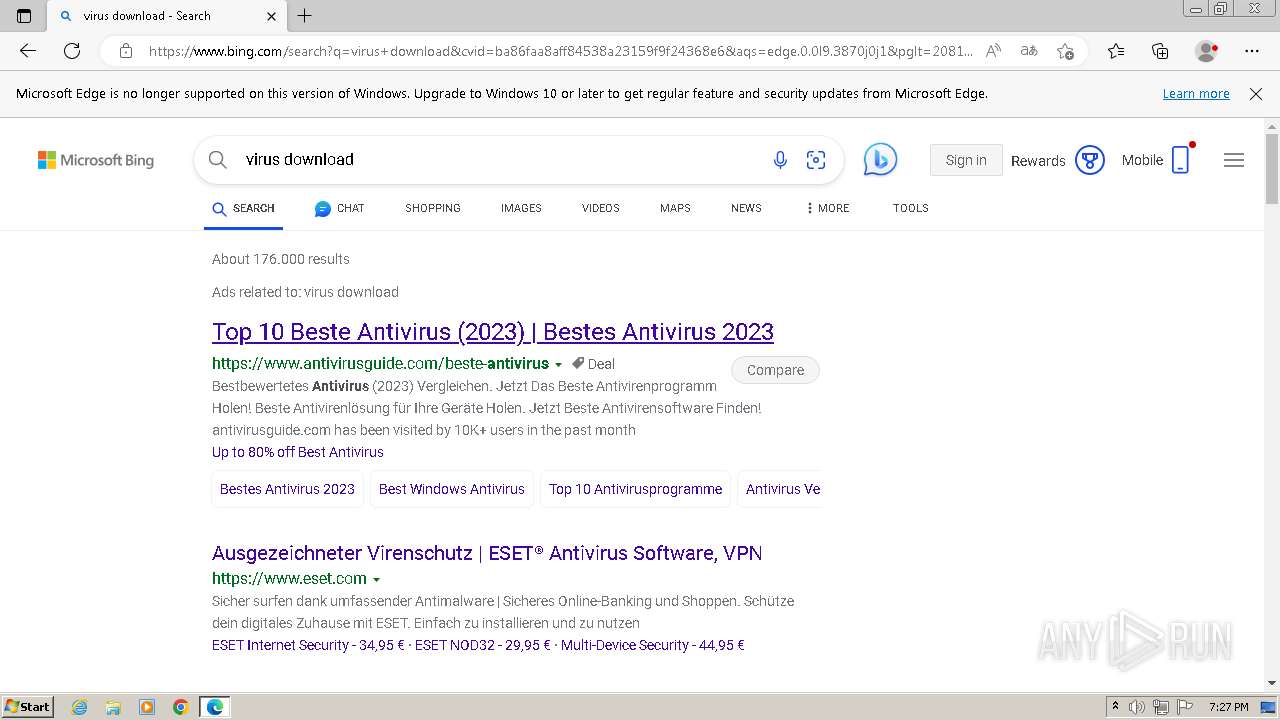Switch to the IMAGES tab

(x=521, y=208)
